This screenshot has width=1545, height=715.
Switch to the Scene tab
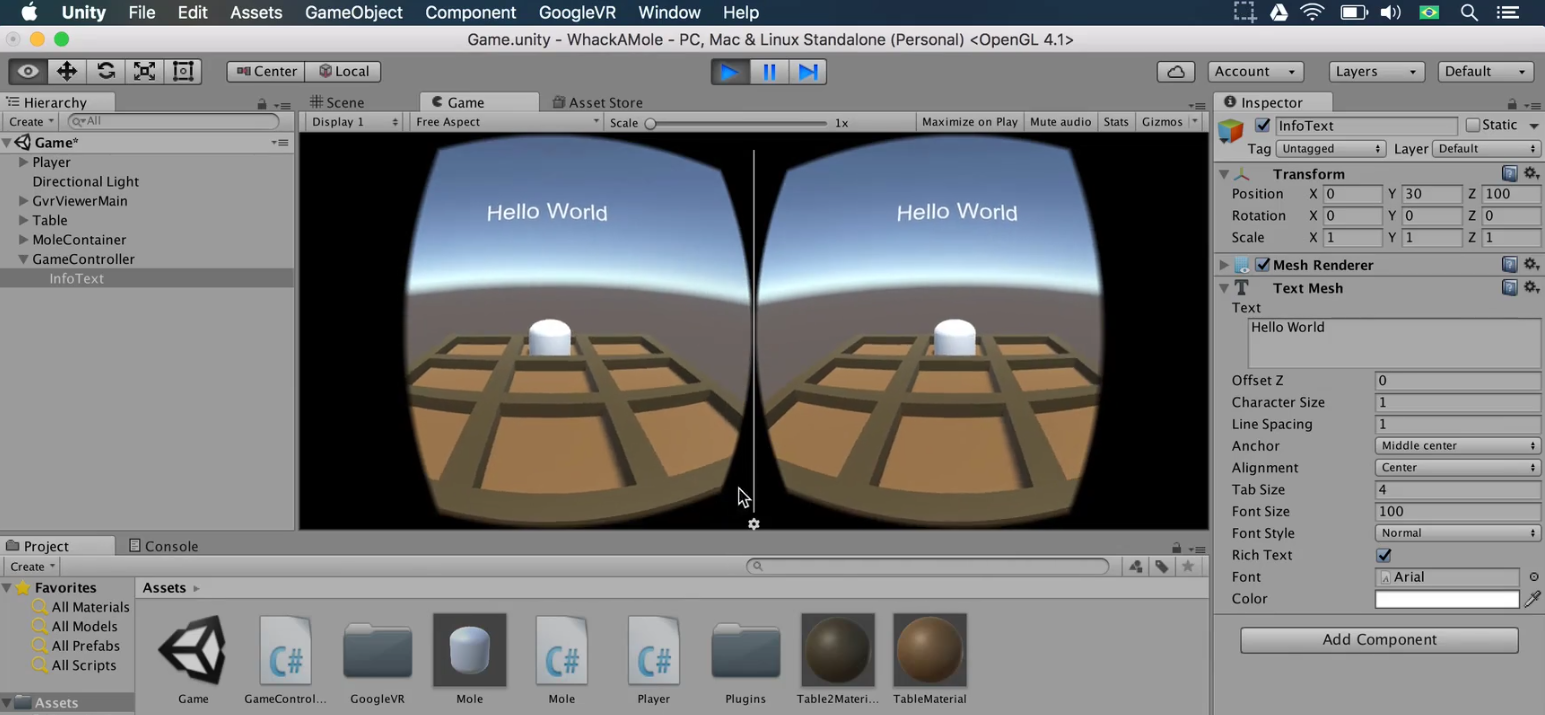click(x=345, y=102)
